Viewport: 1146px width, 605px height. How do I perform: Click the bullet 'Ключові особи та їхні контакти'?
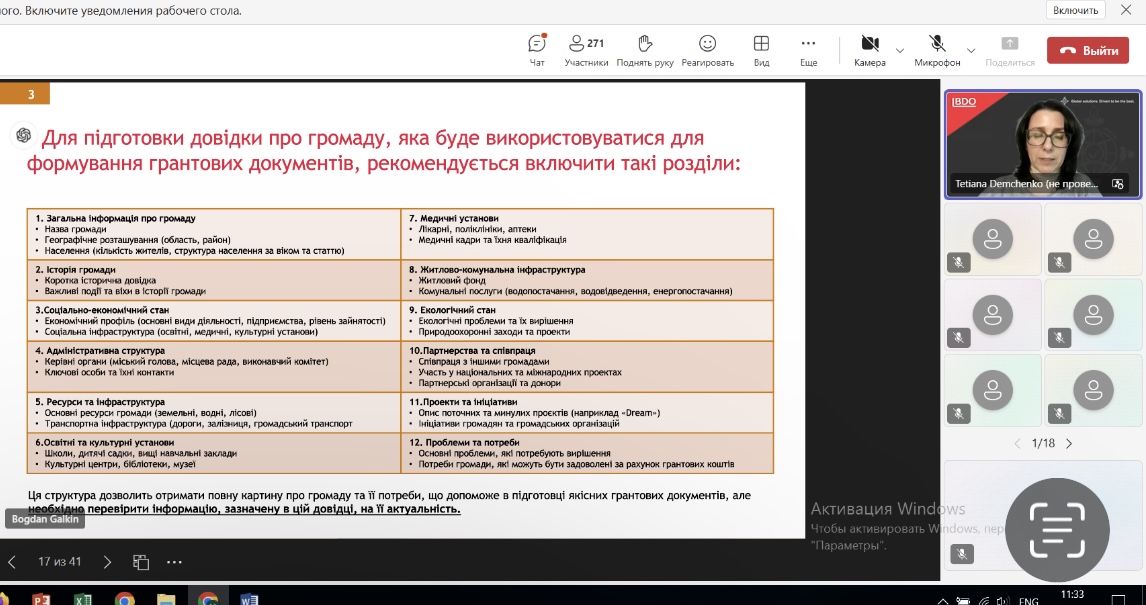click(x=110, y=372)
